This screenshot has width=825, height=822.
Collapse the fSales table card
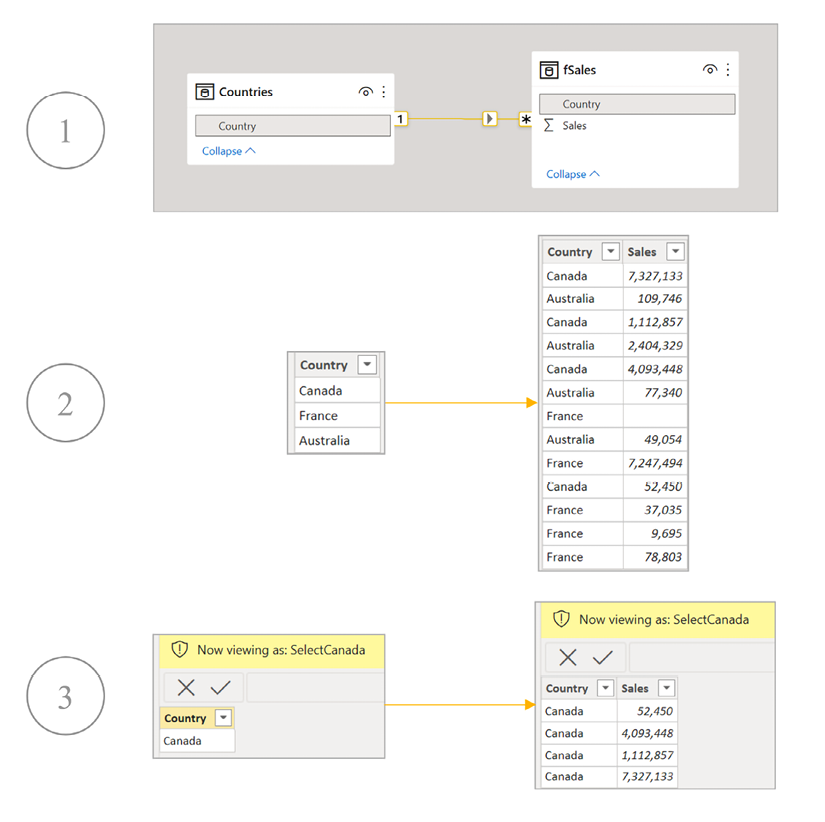pos(572,174)
